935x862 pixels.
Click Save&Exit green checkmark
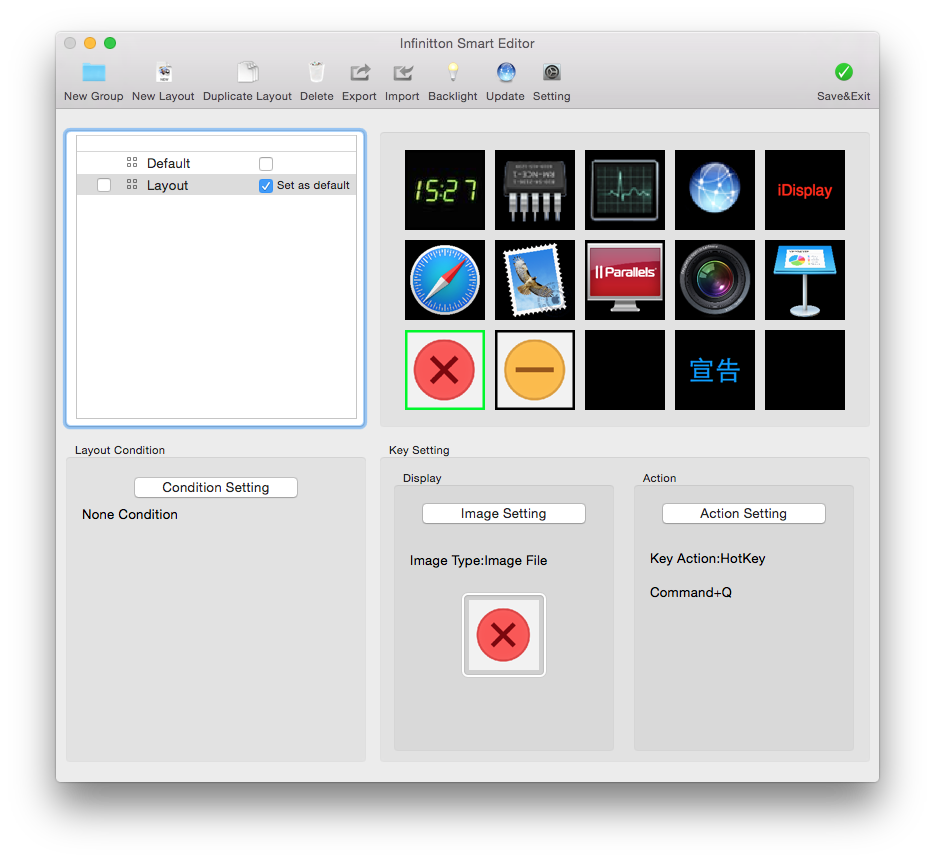click(x=843, y=73)
